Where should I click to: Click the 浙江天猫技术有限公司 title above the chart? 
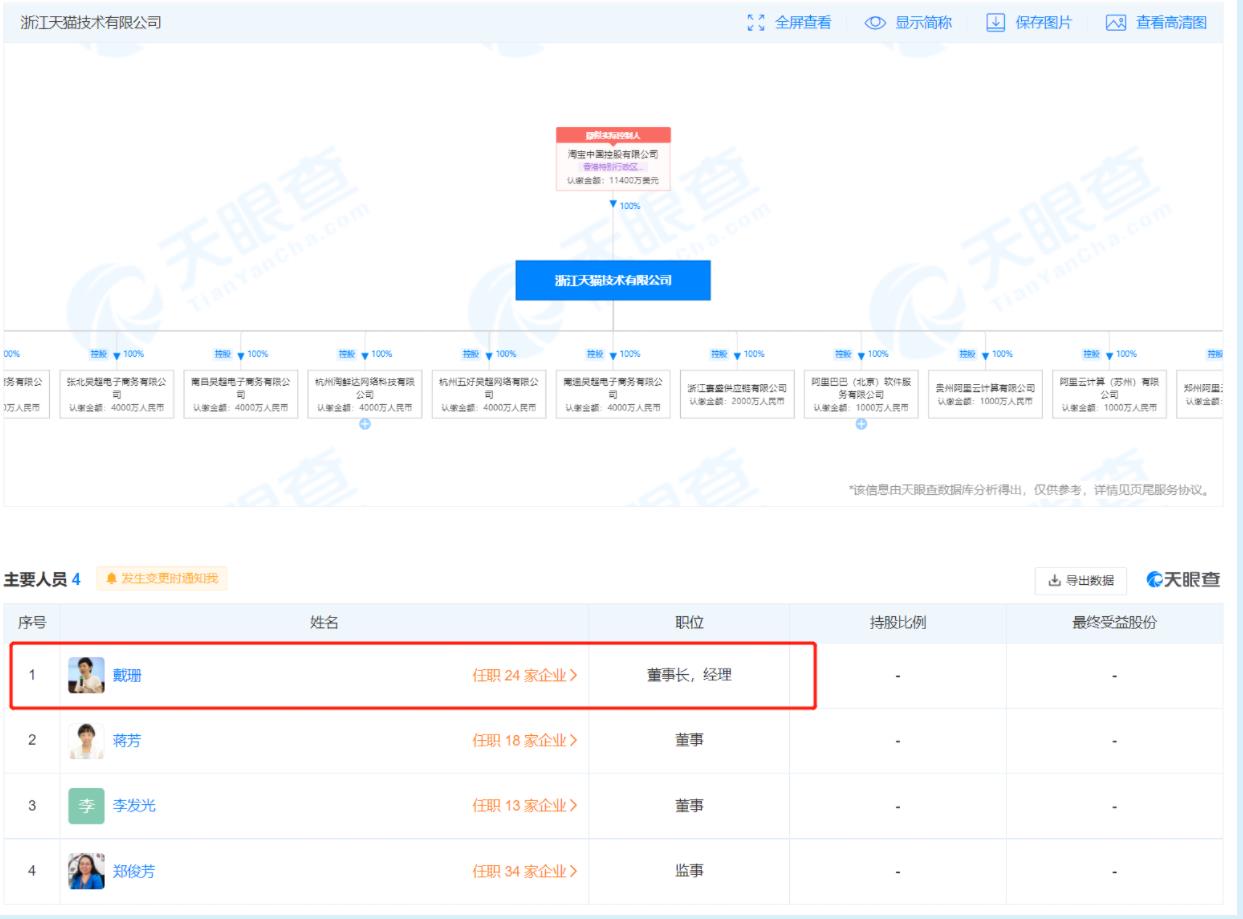point(91,23)
